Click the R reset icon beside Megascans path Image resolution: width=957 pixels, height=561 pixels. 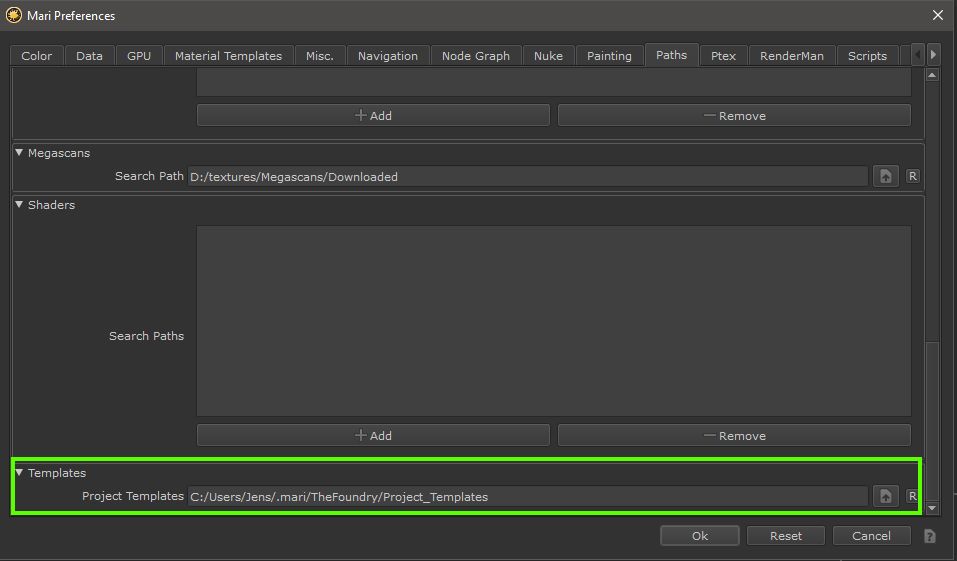(912, 177)
